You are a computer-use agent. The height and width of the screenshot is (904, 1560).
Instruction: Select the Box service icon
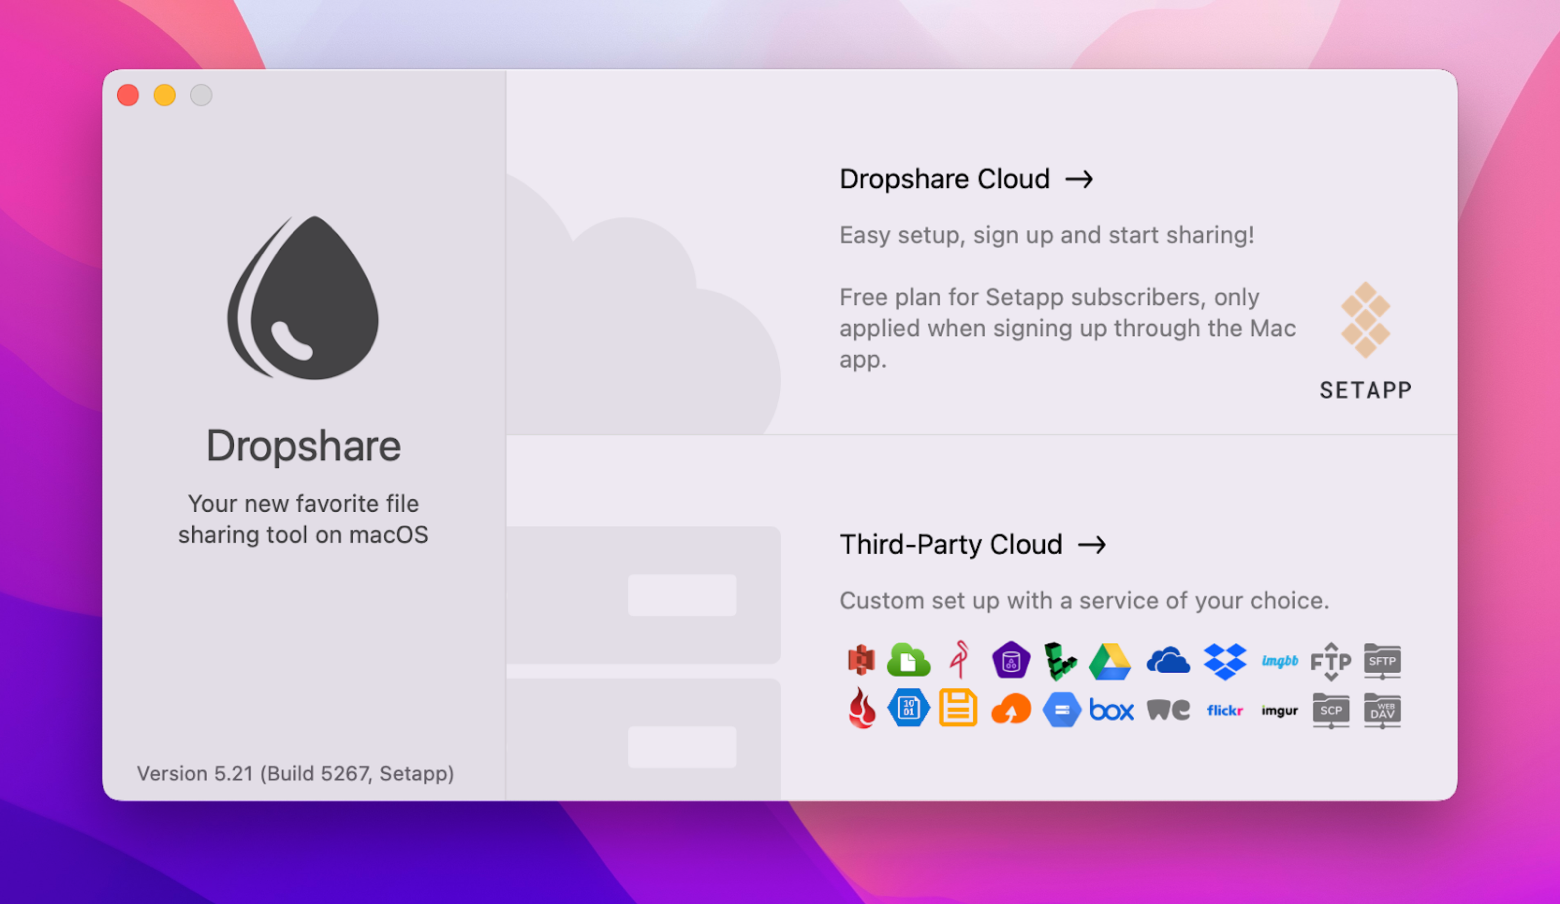point(1111,709)
